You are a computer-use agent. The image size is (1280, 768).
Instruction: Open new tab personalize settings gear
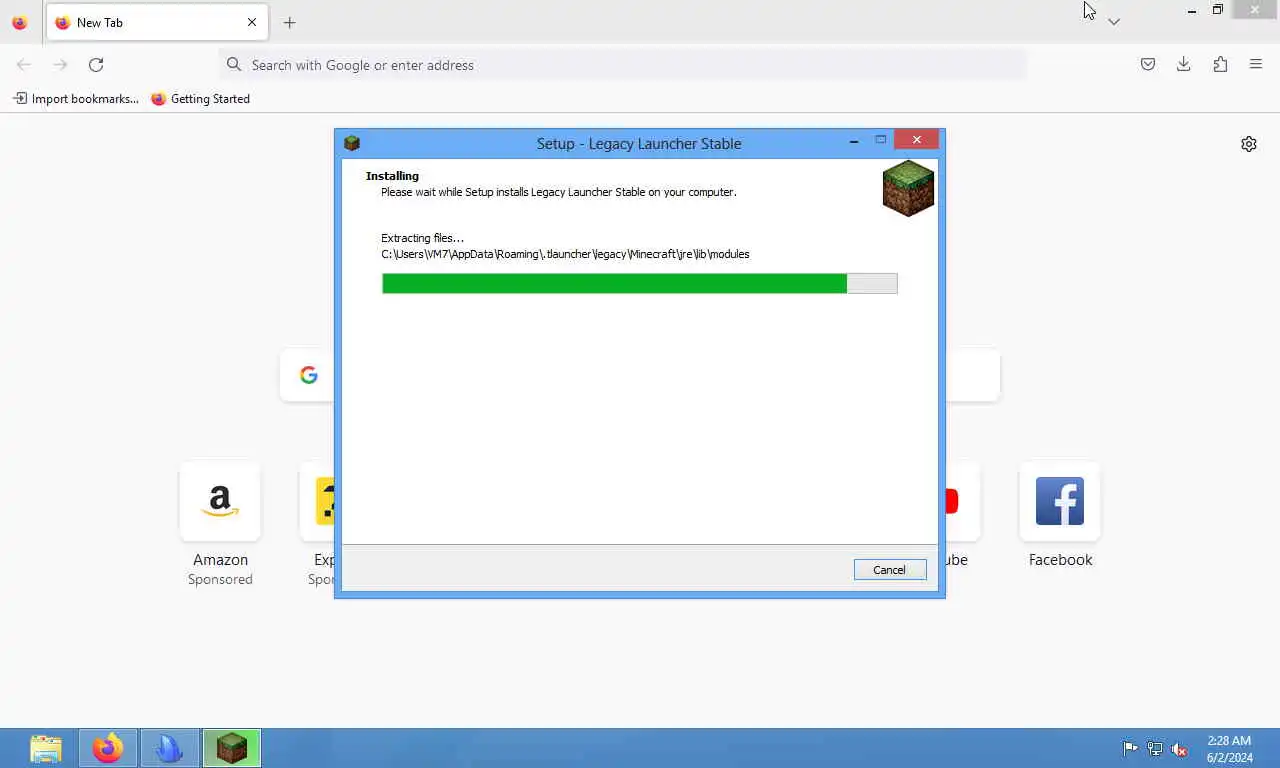point(1249,144)
